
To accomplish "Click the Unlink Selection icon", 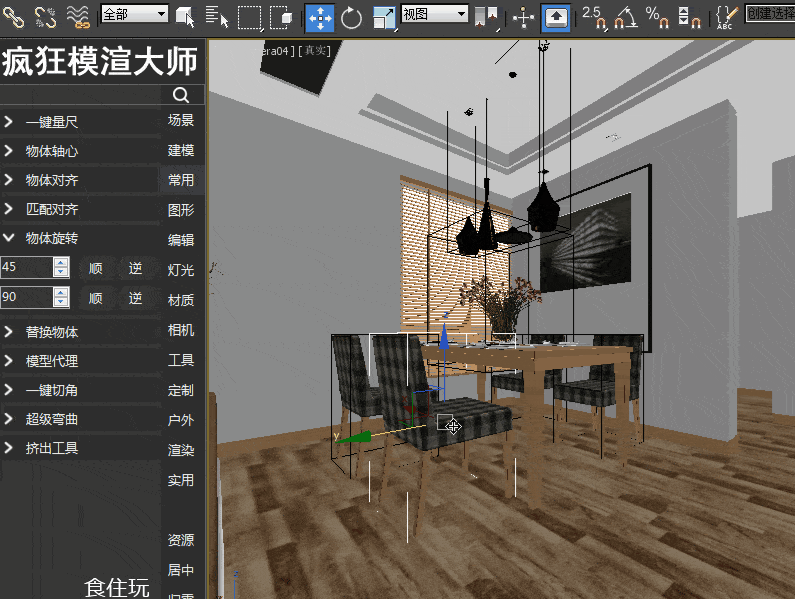I will (x=46, y=17).
